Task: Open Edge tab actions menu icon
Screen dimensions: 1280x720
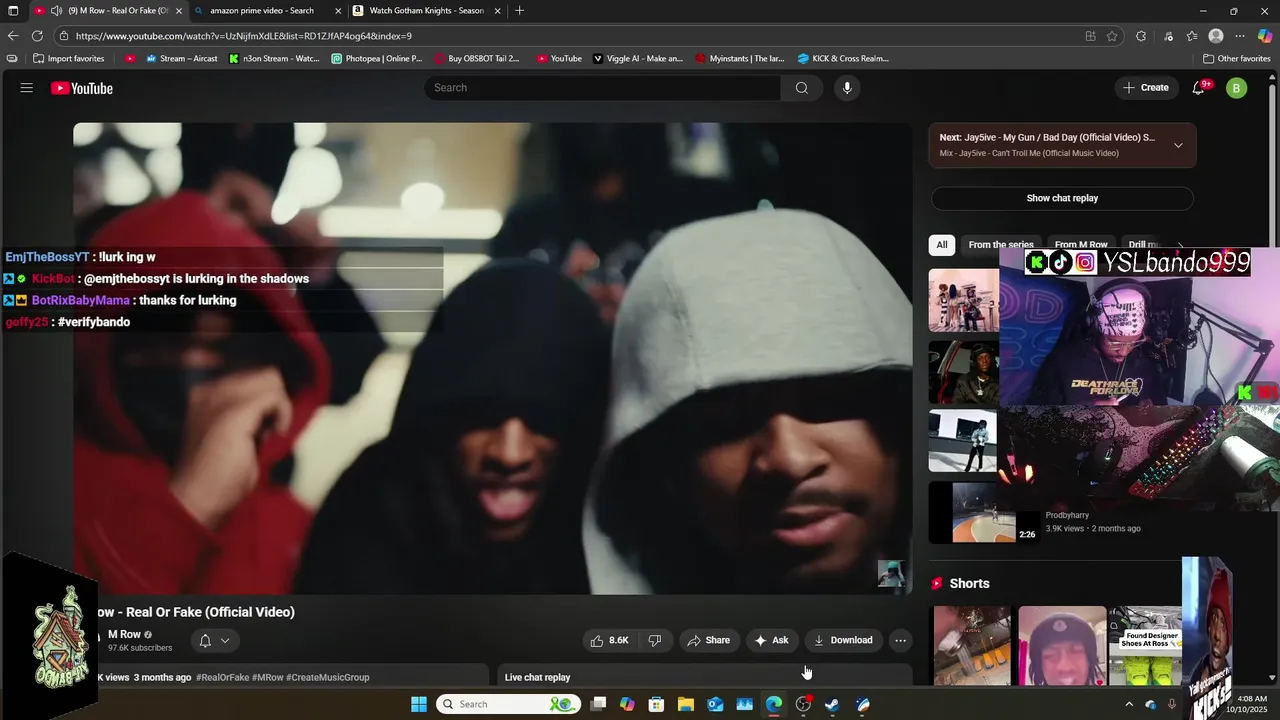Action: (x=13, y=11)
